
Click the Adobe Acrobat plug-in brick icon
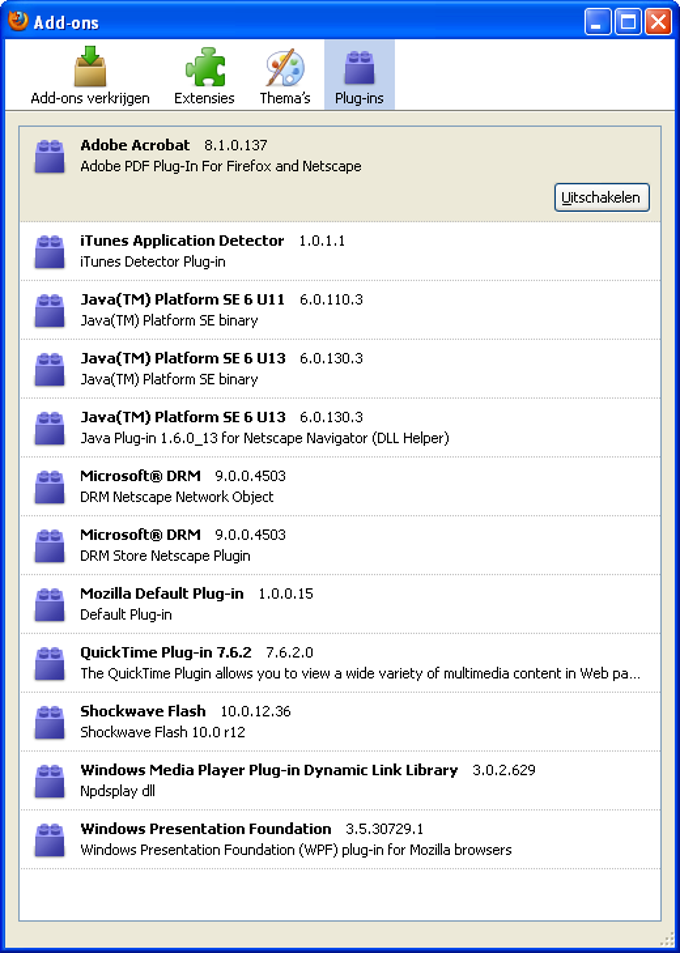[x=50, y=156]
